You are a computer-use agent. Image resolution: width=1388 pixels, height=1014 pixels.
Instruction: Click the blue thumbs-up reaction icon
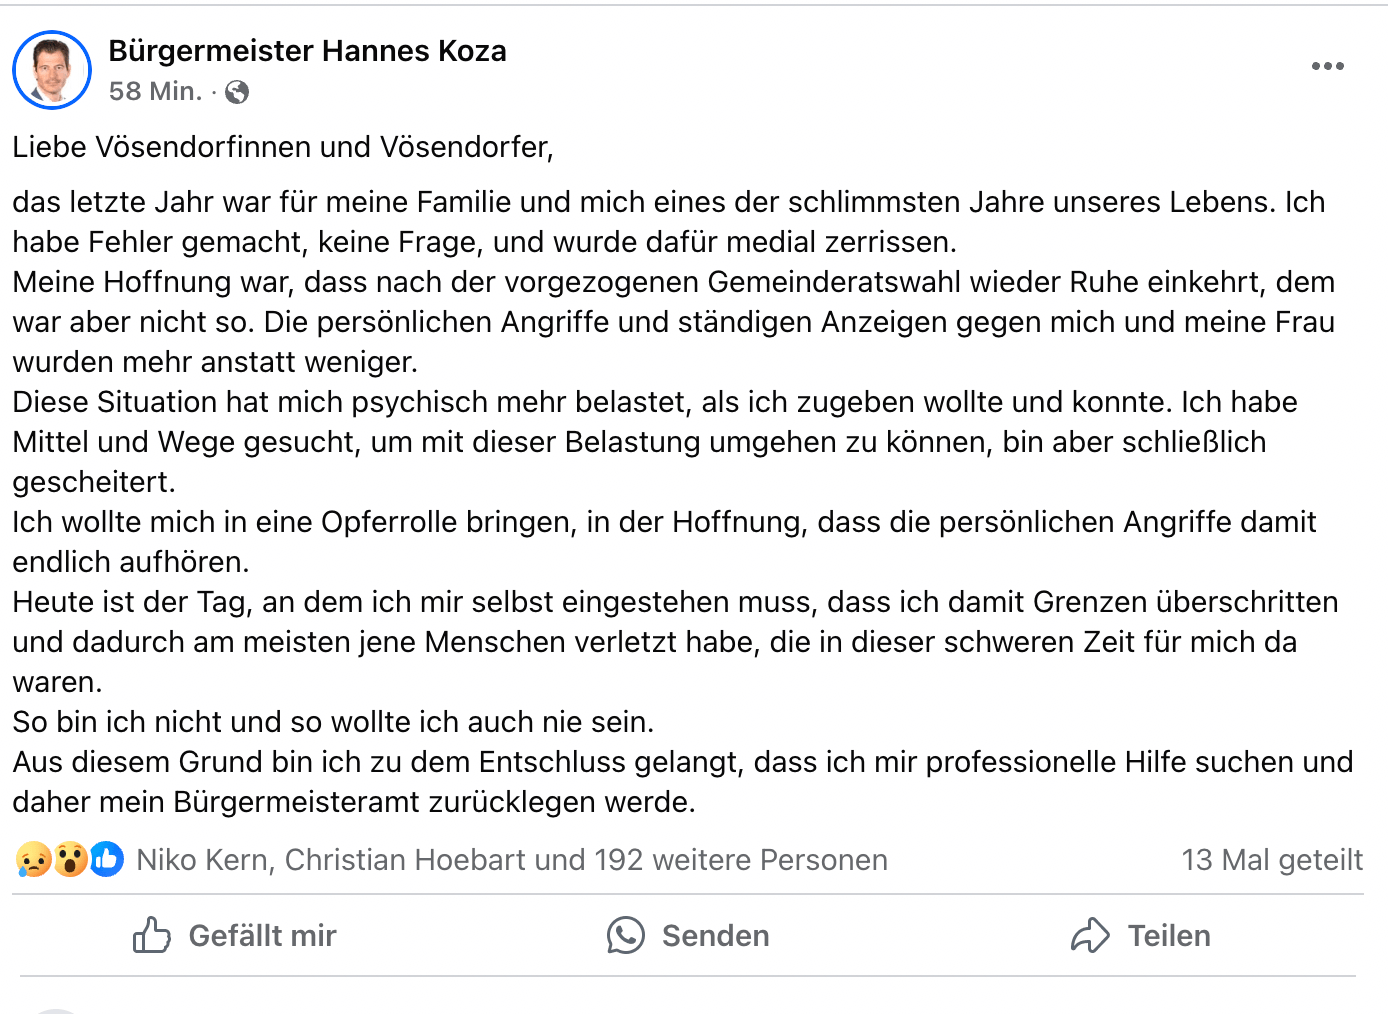(107, 860)
